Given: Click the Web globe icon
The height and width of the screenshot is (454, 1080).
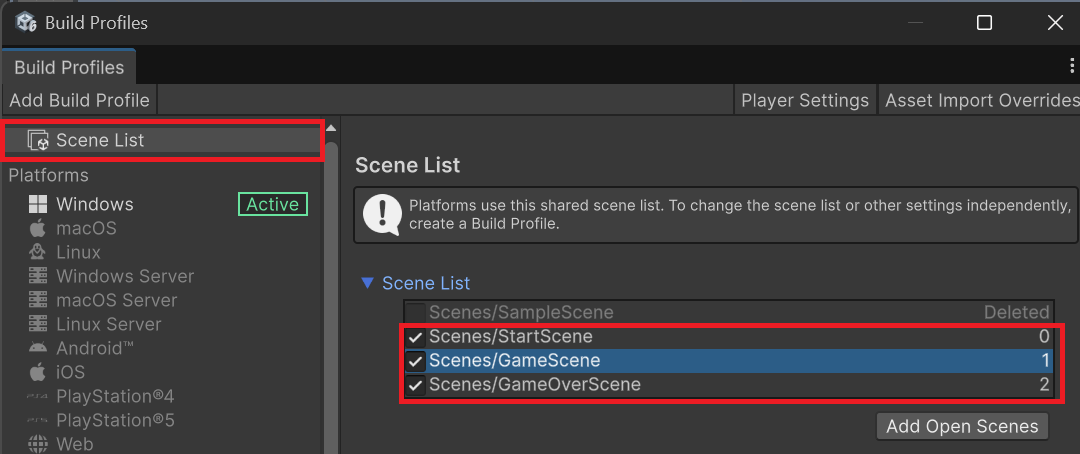Looking at the screenshot, I should (x=37, y=444).
